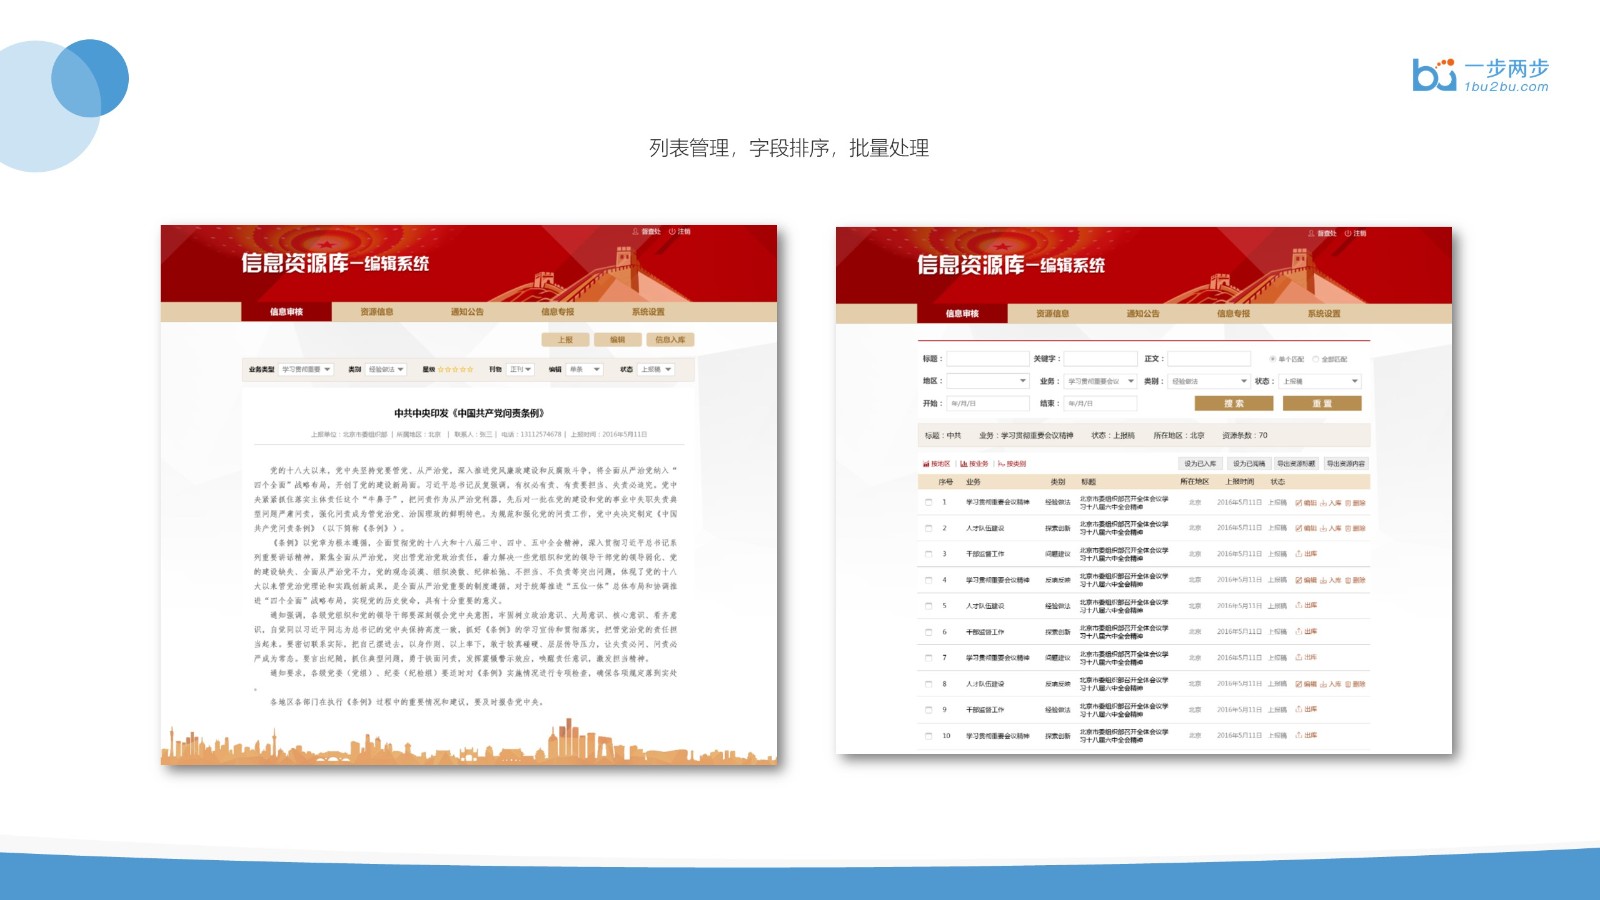Click the 设为已入库 button

[1200, 464]
